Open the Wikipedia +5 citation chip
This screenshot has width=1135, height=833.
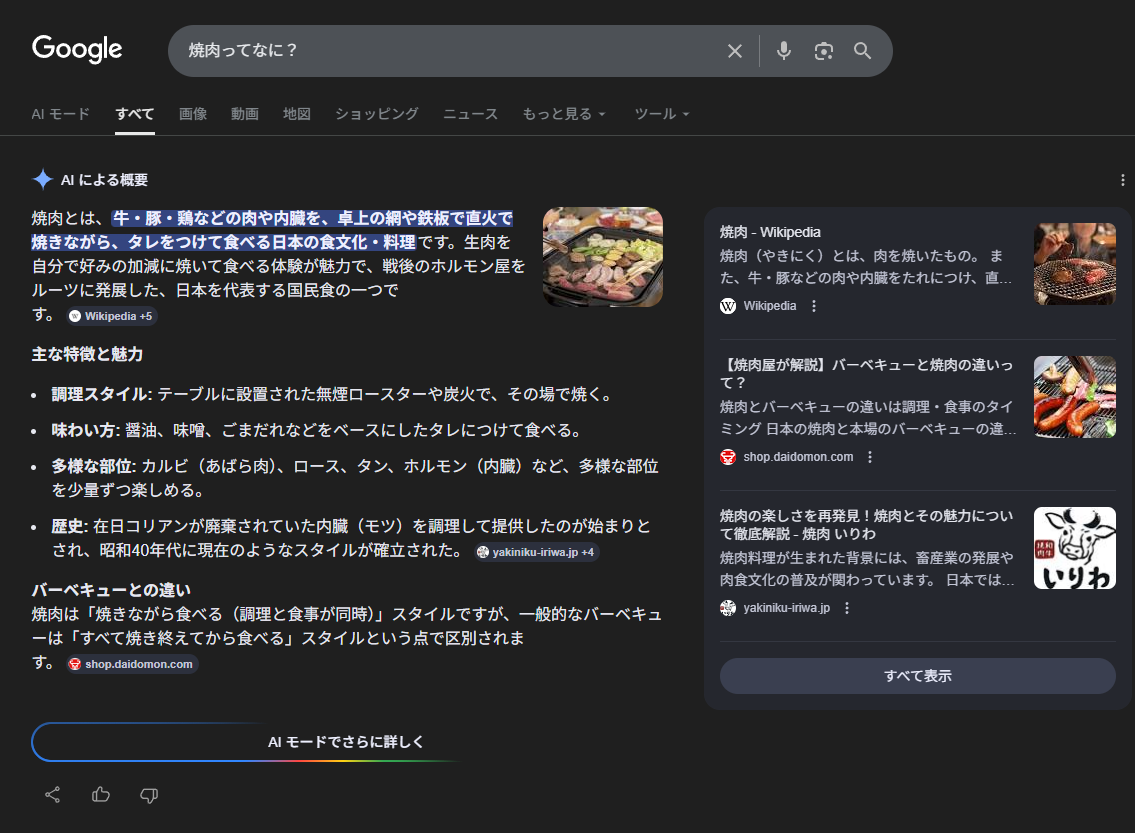pyautogui.click(x=111, y=316)
